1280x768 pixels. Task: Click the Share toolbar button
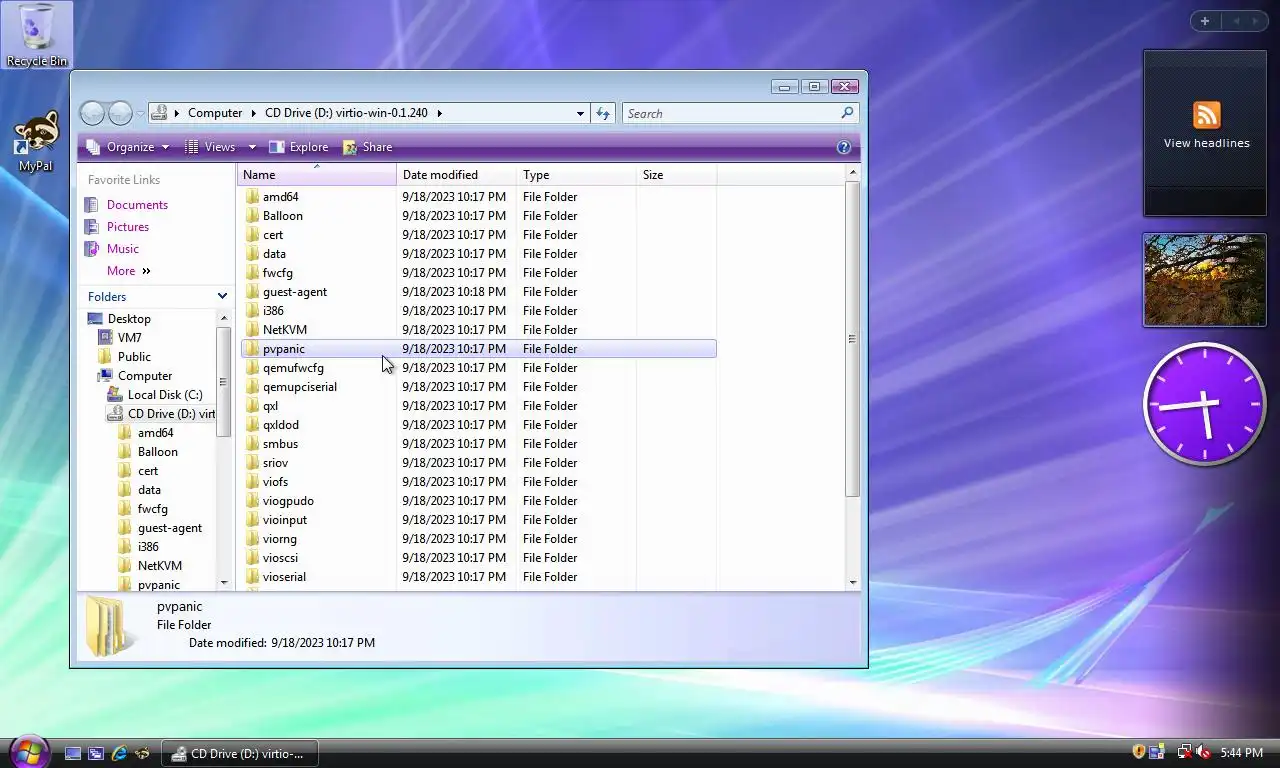click(367, 147)
